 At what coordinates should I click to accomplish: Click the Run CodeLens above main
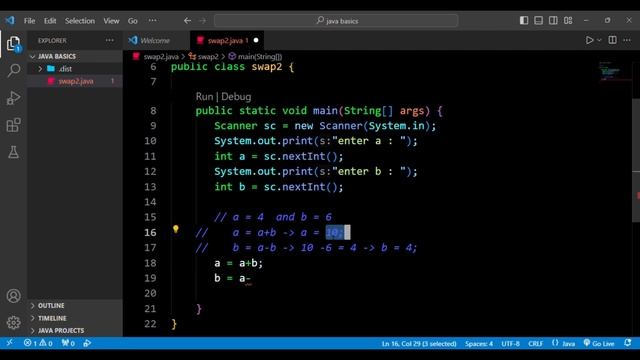coord(204,97)
